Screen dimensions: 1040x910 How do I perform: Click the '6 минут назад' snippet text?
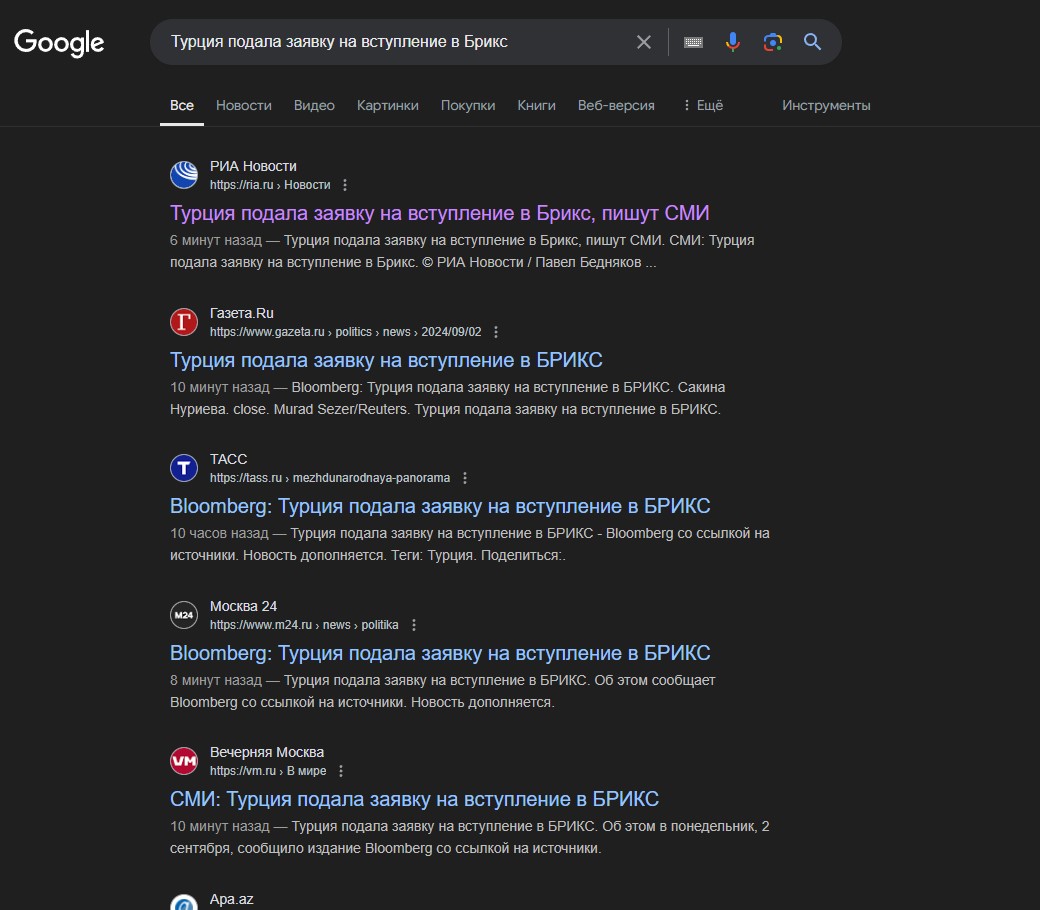216,240
